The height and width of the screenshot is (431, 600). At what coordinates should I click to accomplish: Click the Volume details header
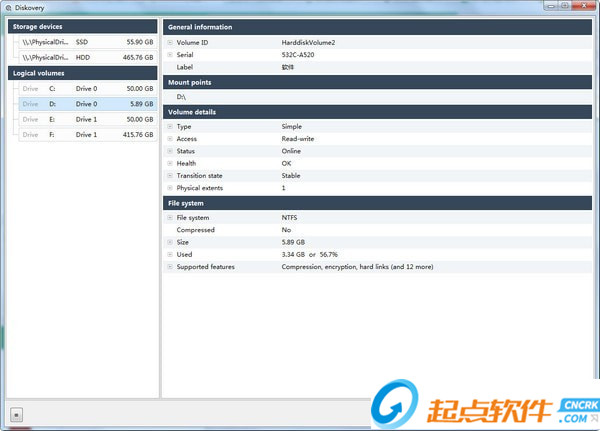pos(378,112)
